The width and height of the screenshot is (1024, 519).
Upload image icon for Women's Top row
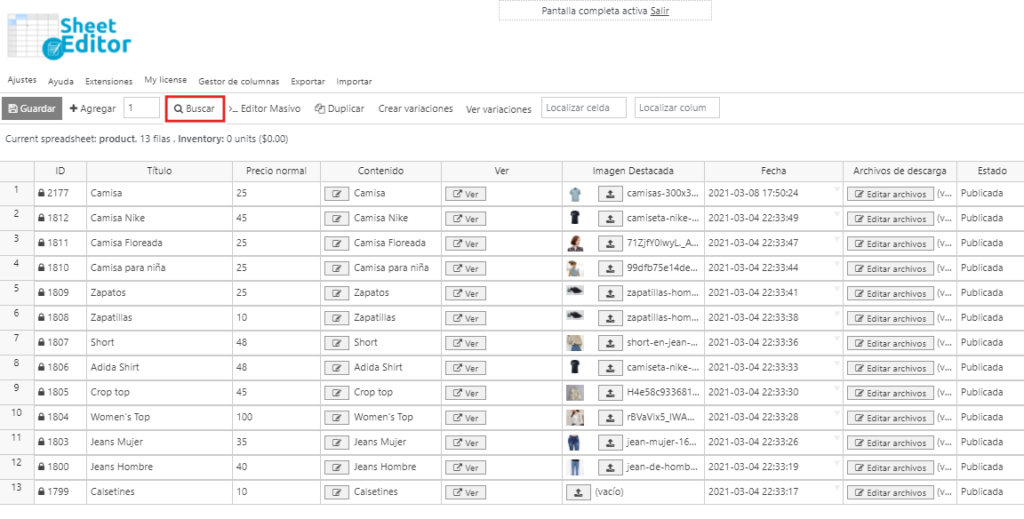pos(610,418)
